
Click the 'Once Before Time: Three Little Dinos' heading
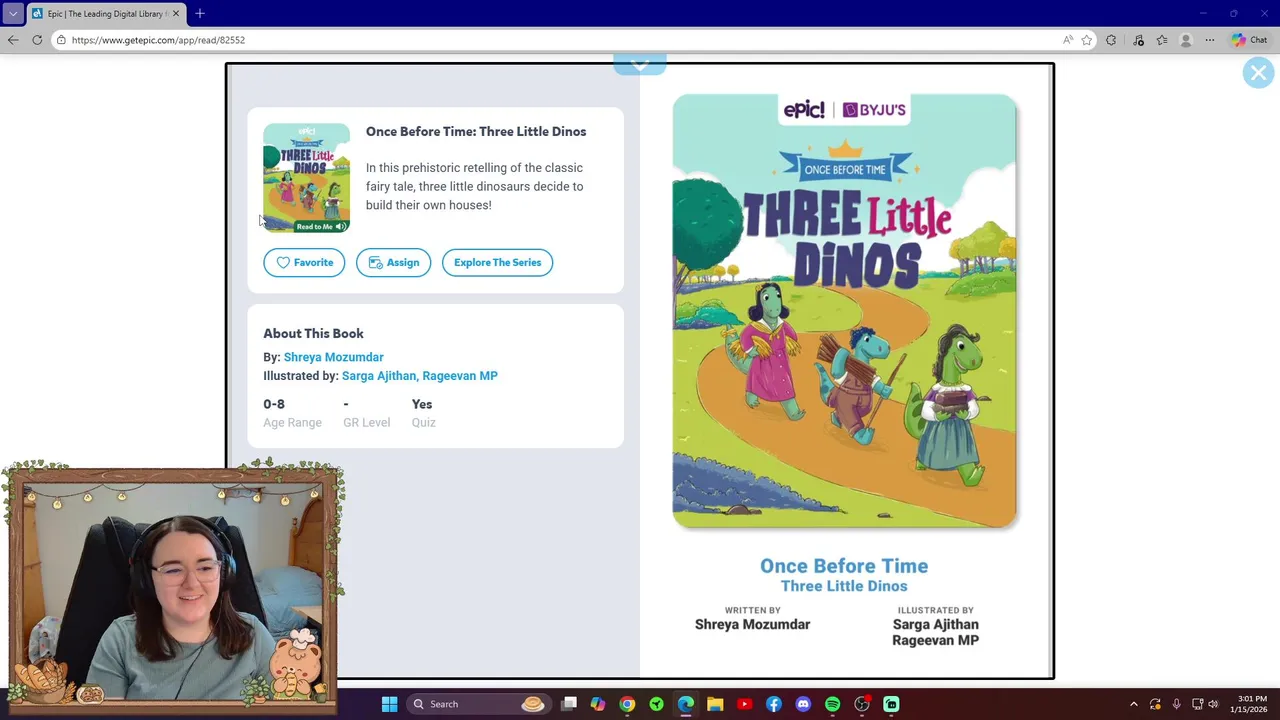point(476,132)
